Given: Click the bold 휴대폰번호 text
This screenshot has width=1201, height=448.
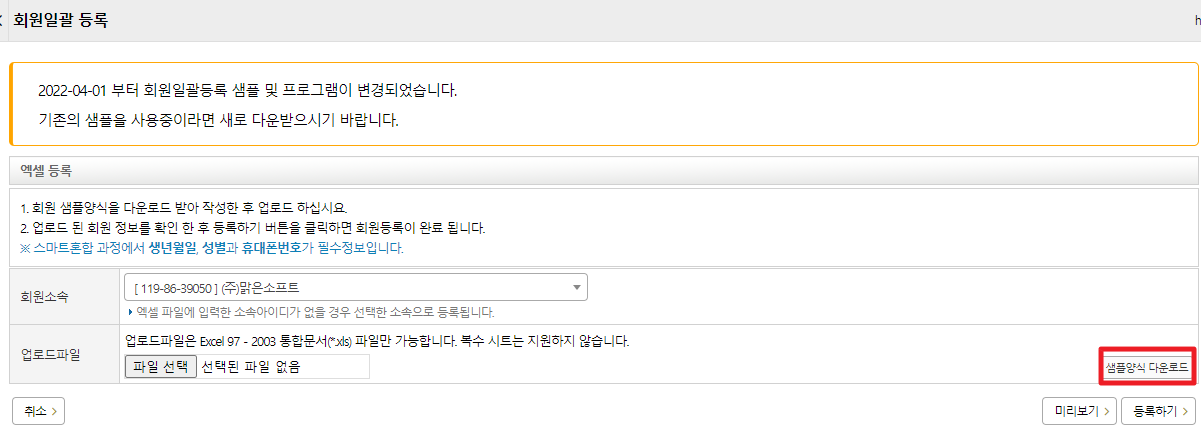Looking at the screenshot, I should (270, 248).
